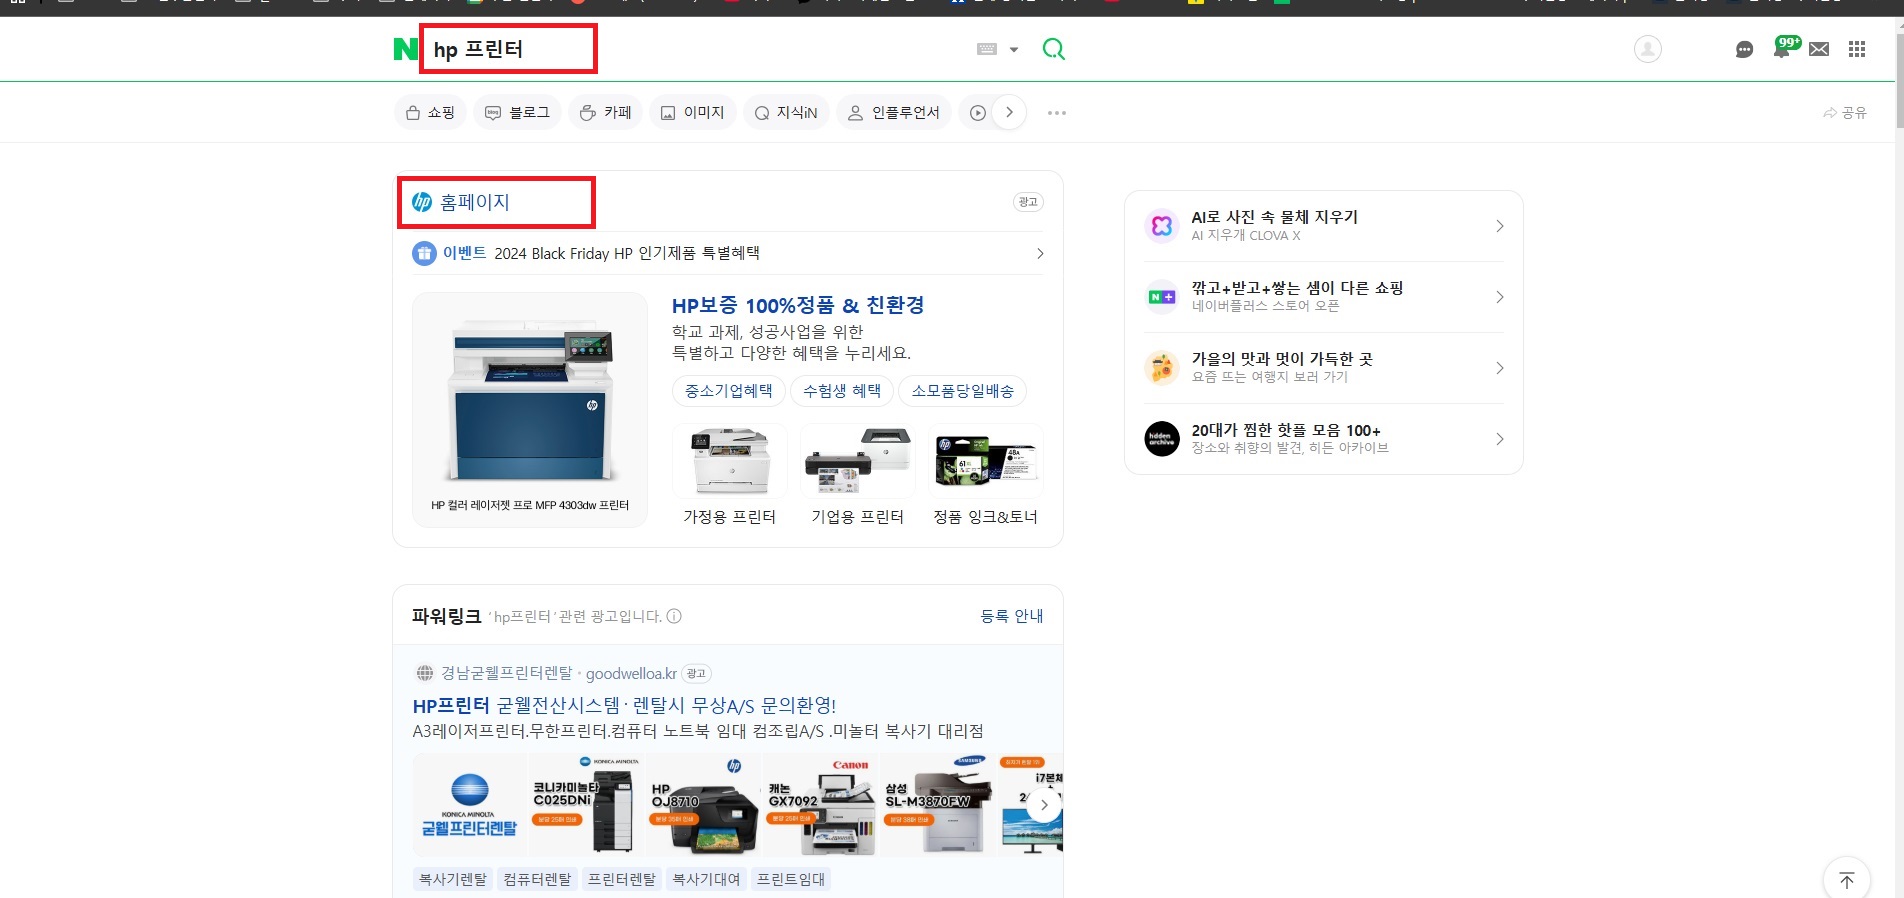This screenshot has height=898, width=1904.
Task: Click the HP Color LaserJet Pro MFP 4303dw image
Action: click(x=530, y=409)
